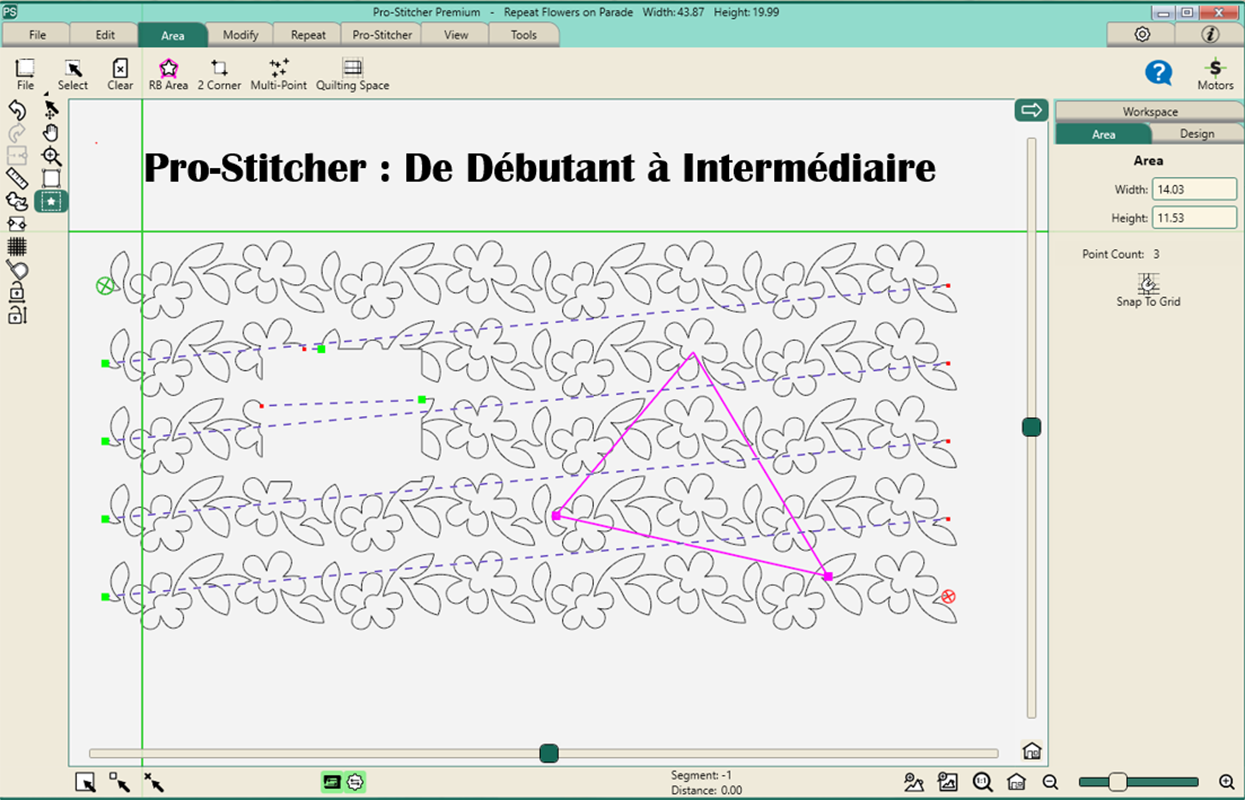Toggle the green keyboard indicator icon

tap(332, 782)
